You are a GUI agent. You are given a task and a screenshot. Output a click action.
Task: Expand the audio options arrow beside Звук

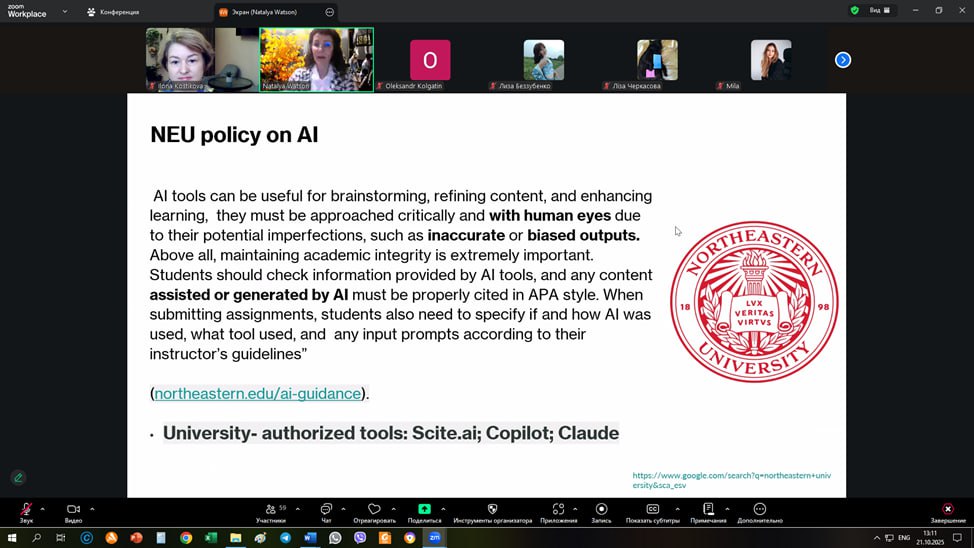click(x=42, y=509)
